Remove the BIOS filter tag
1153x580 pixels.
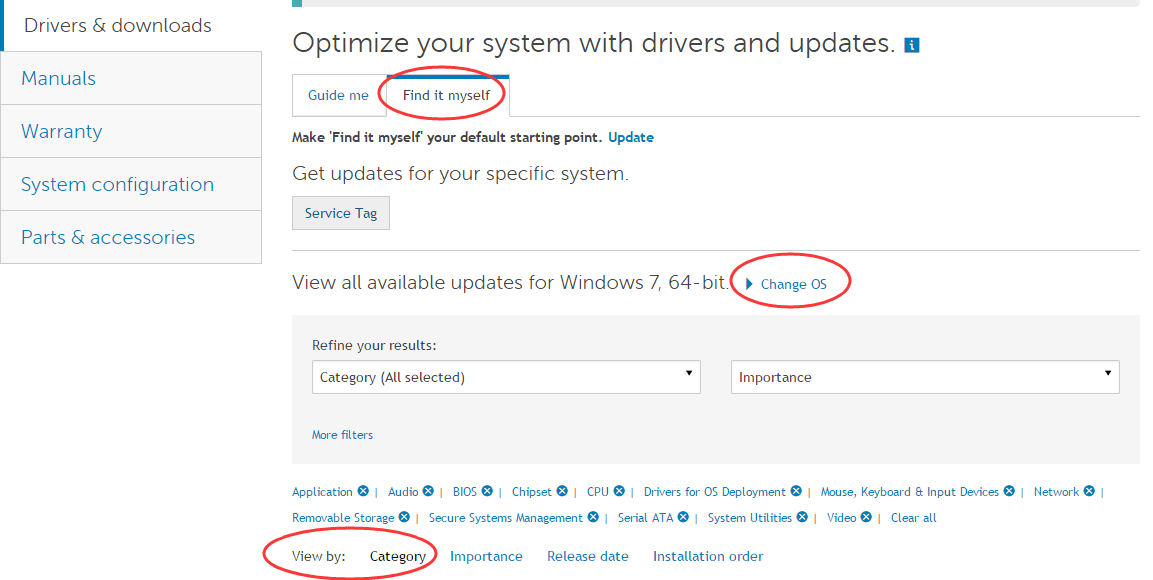(487, 491)
